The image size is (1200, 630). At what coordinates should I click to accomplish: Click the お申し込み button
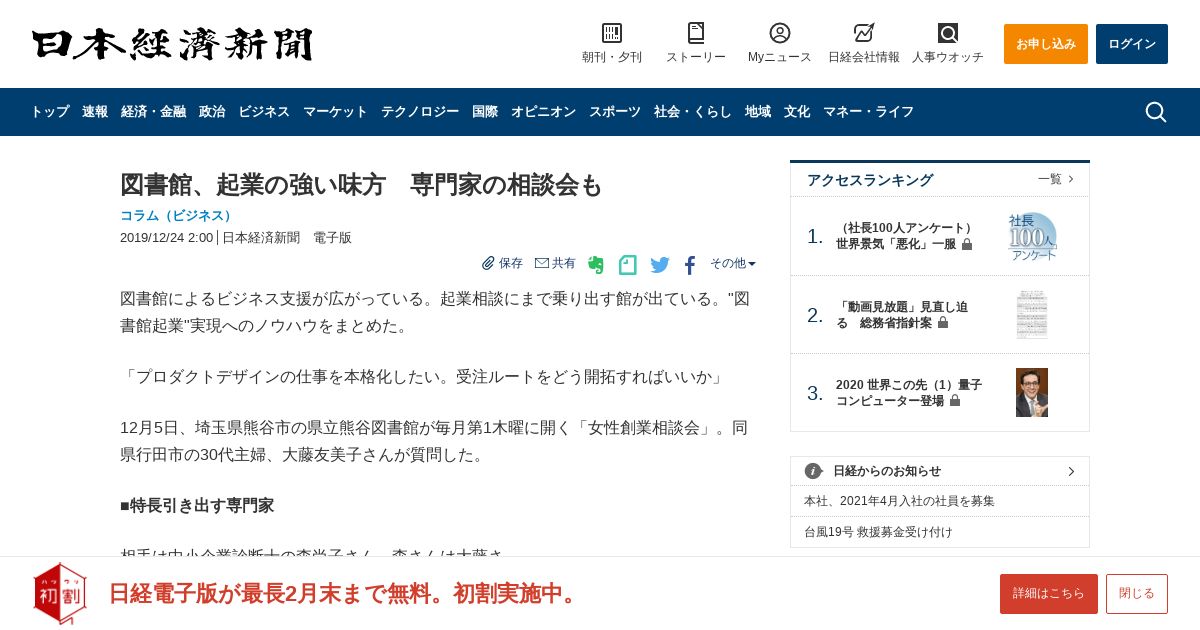click(1046, 44)
